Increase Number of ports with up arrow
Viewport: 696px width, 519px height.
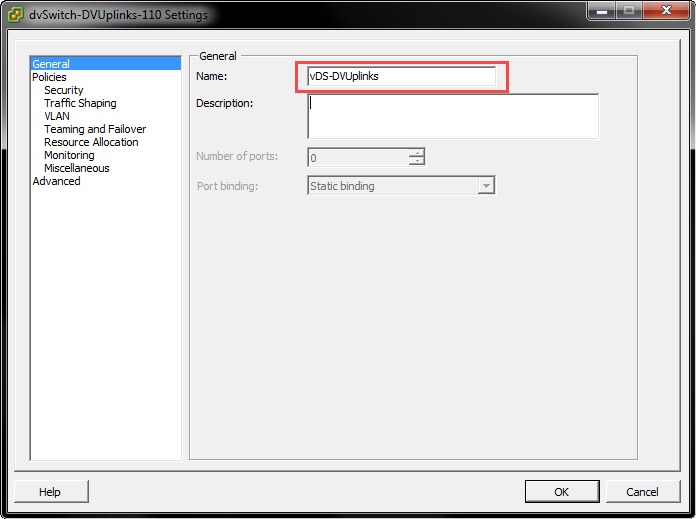click(417, 153)
